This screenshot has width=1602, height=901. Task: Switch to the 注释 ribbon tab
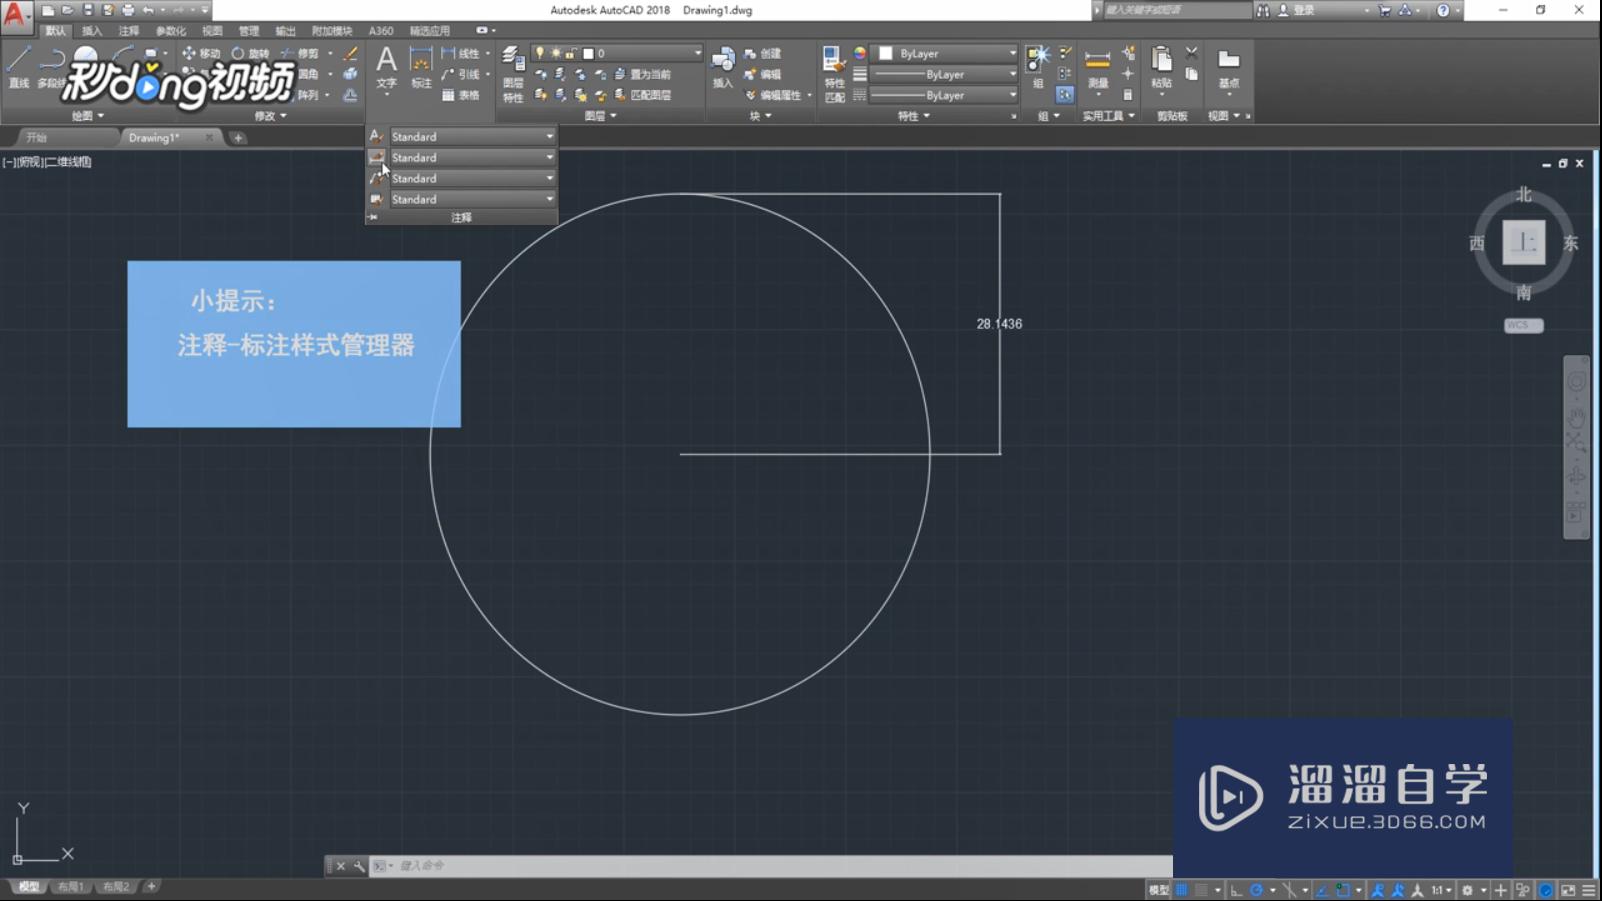click(x=129, y=31)
